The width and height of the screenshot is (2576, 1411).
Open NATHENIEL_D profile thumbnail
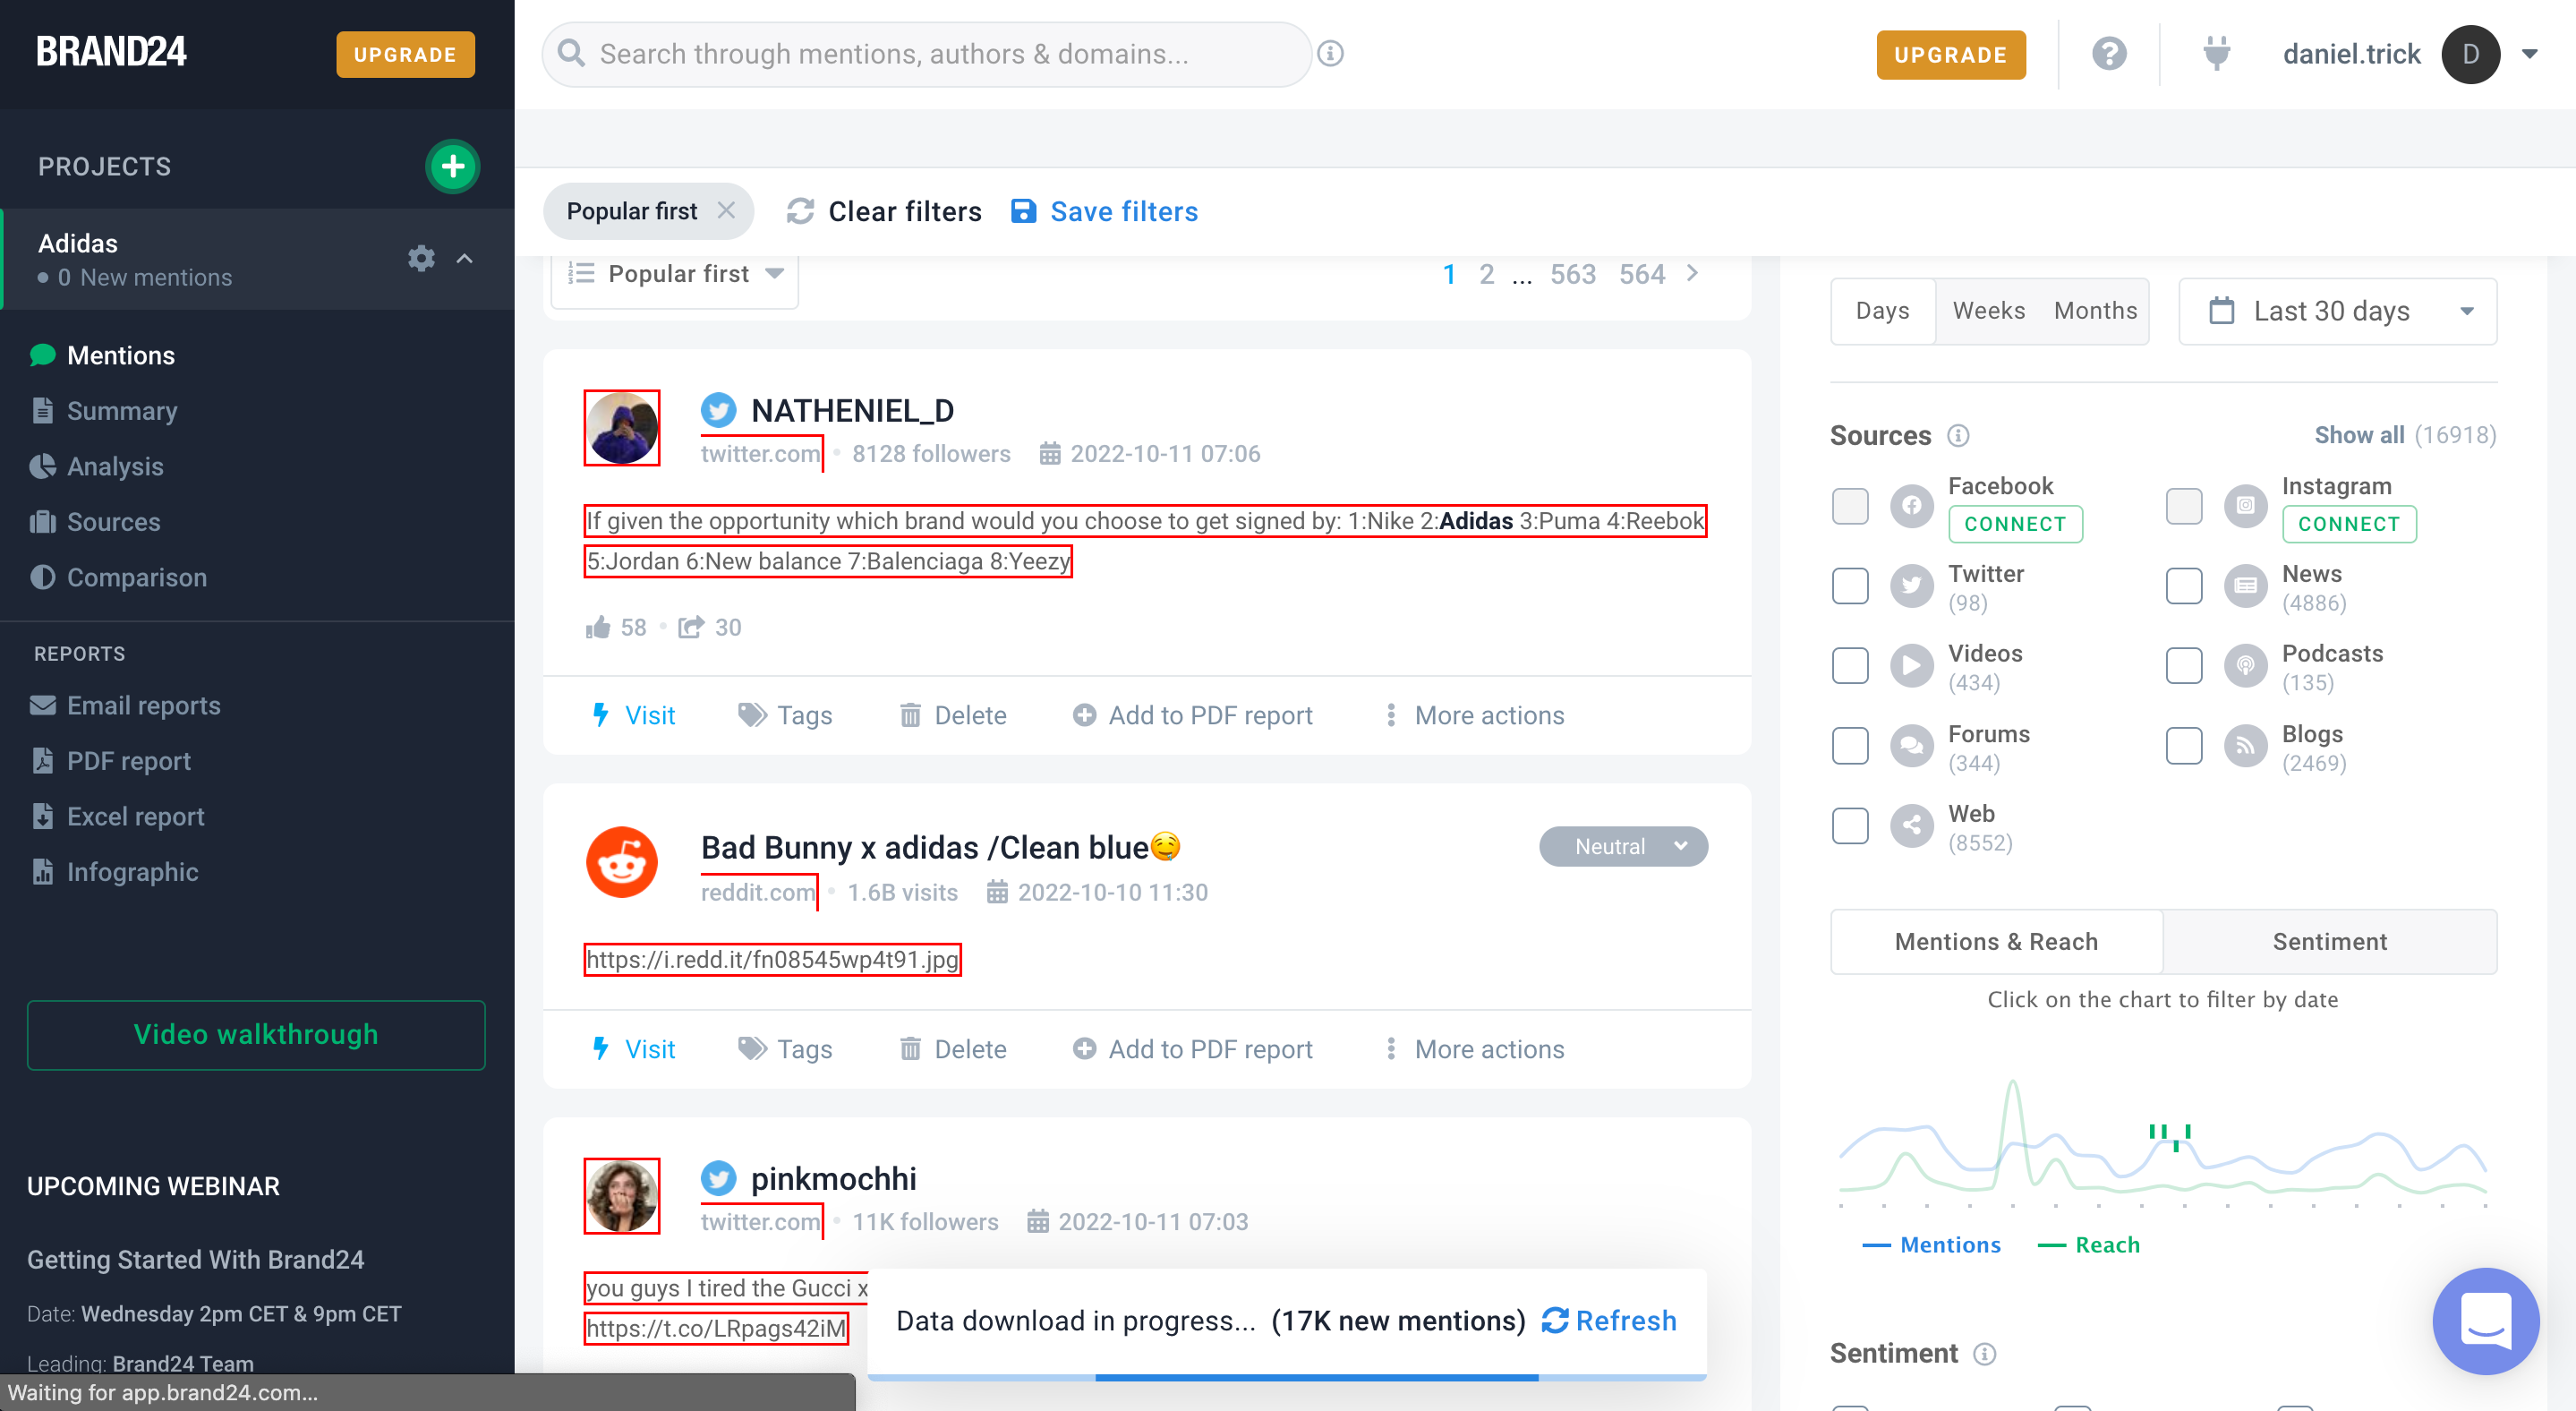tap(622, 427)
